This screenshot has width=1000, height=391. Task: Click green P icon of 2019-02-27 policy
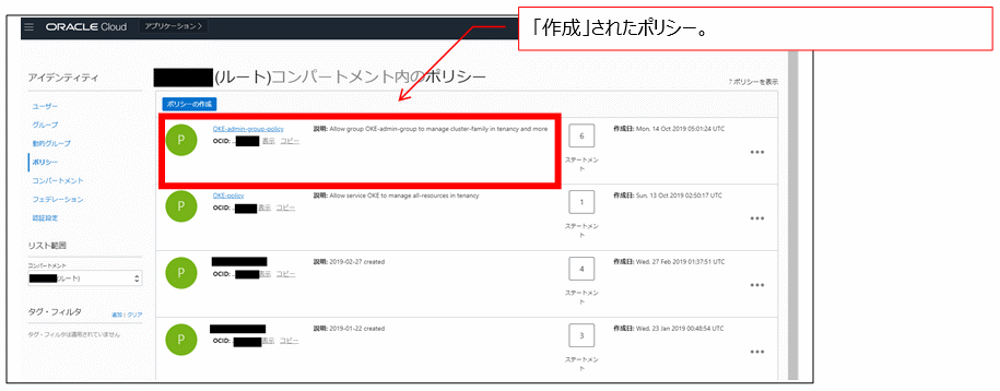(x=181, y=273)
